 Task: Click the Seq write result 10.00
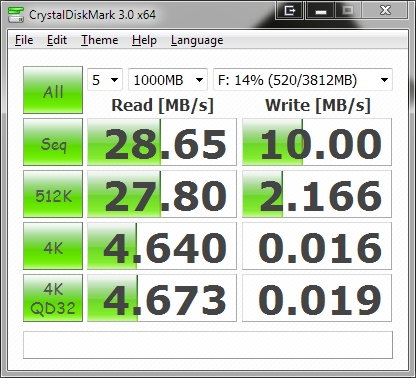pyautogui.click(x=317, y=142)
